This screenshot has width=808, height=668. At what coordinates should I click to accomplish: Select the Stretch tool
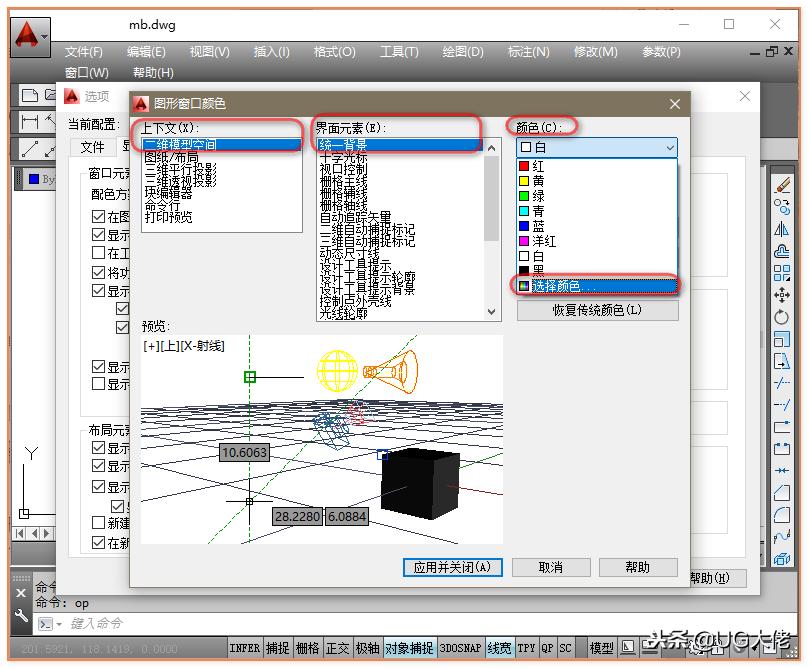tap(782, 361)
